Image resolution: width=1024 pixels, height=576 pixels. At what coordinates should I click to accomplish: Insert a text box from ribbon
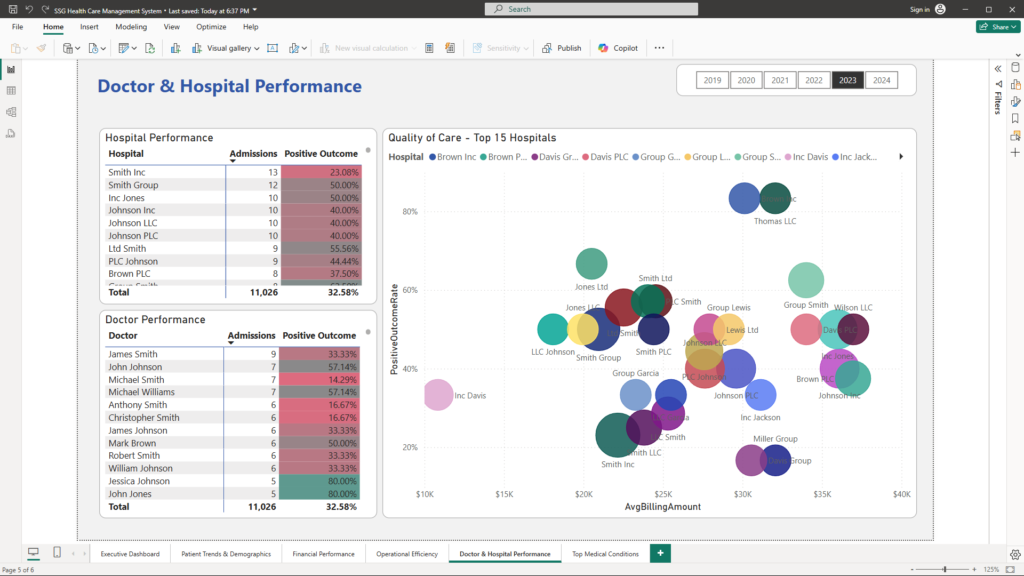point(273,48)
